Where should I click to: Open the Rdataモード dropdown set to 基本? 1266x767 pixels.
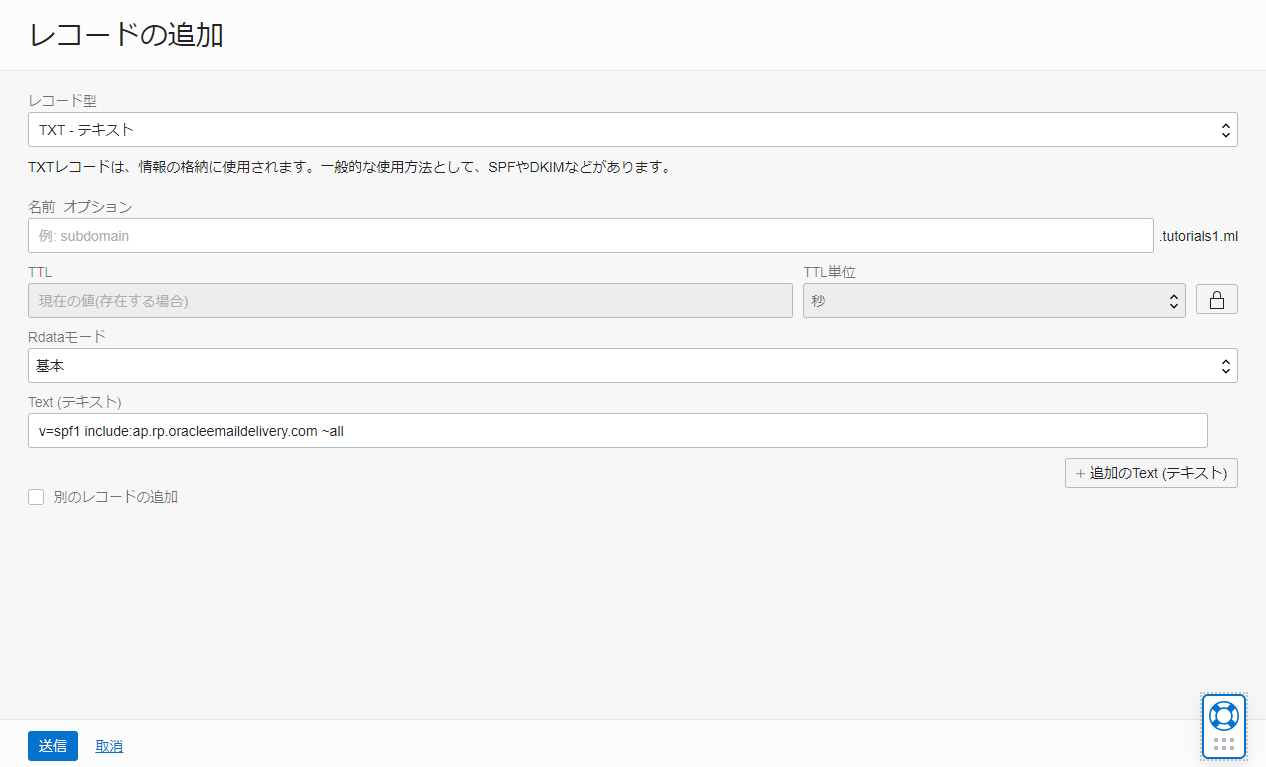(632, 366)
